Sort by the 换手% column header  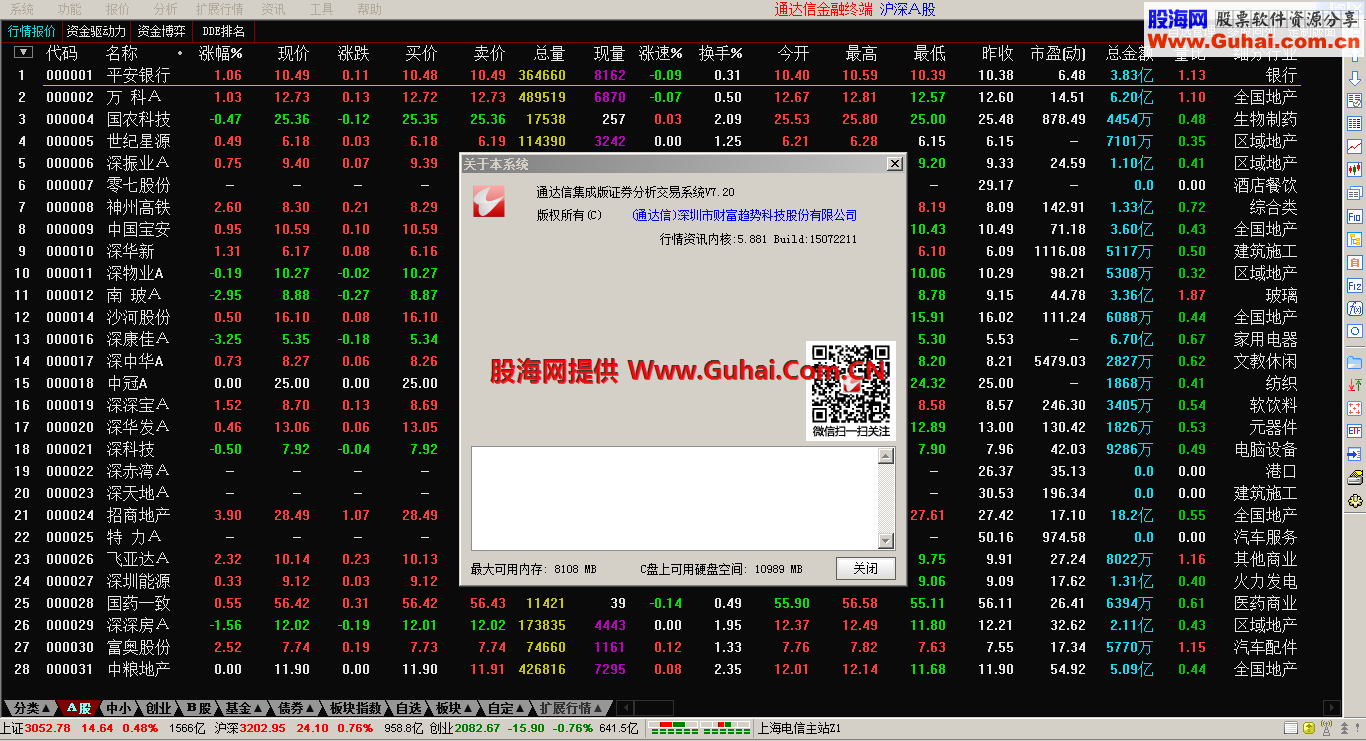pos(721,53)
